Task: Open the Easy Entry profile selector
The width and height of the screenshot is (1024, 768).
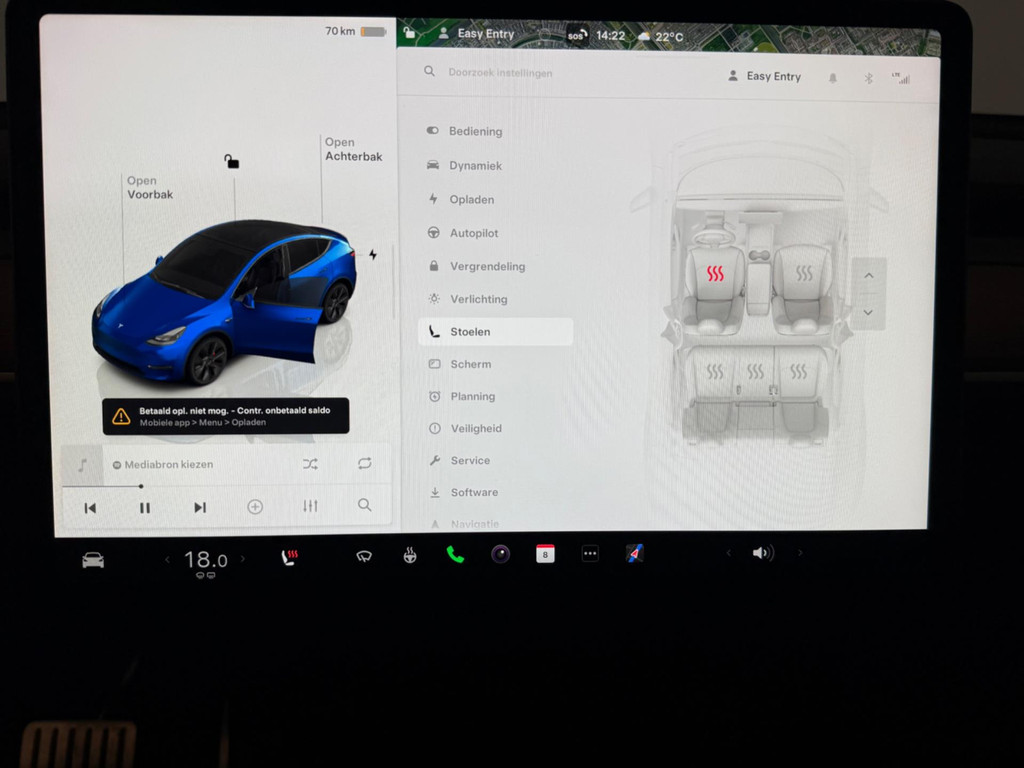Action: (x=765, y=76)
